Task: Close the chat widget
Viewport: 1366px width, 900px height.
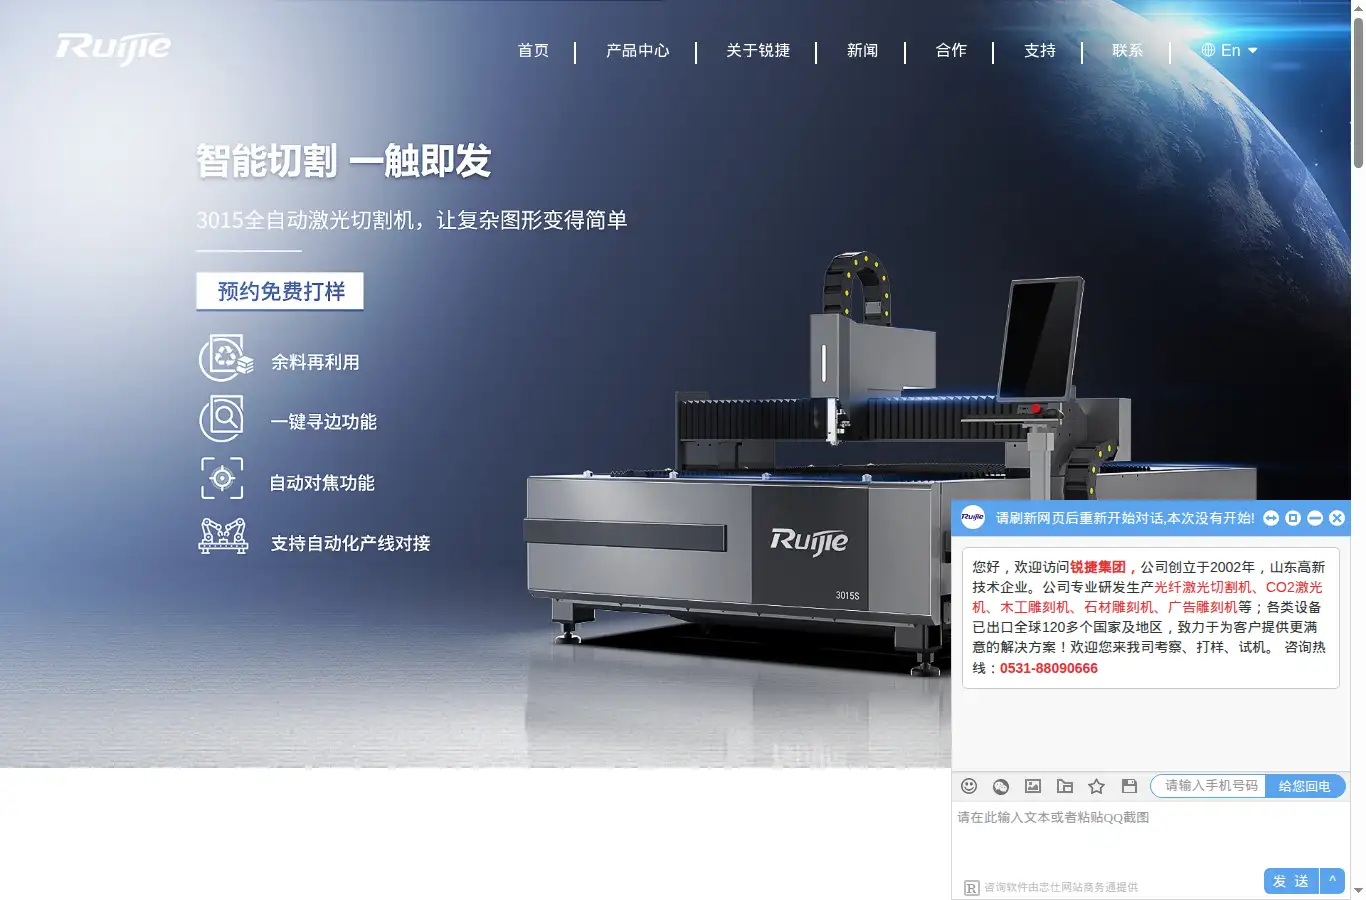Action: 1337,518
